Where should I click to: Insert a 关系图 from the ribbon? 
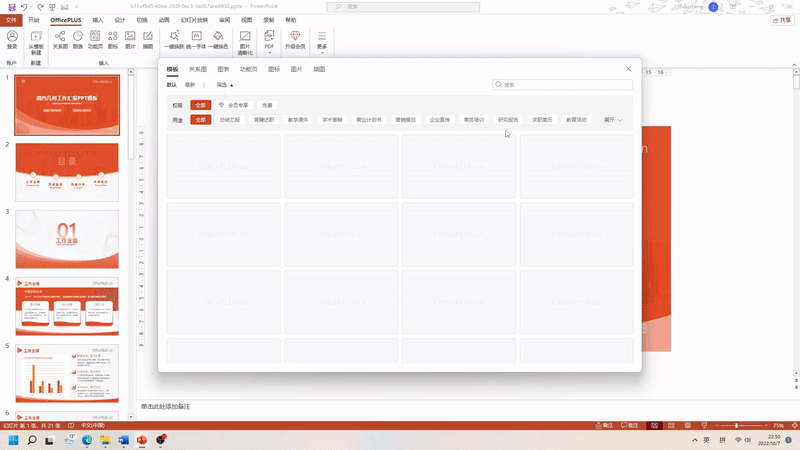(x=60, y=40)
